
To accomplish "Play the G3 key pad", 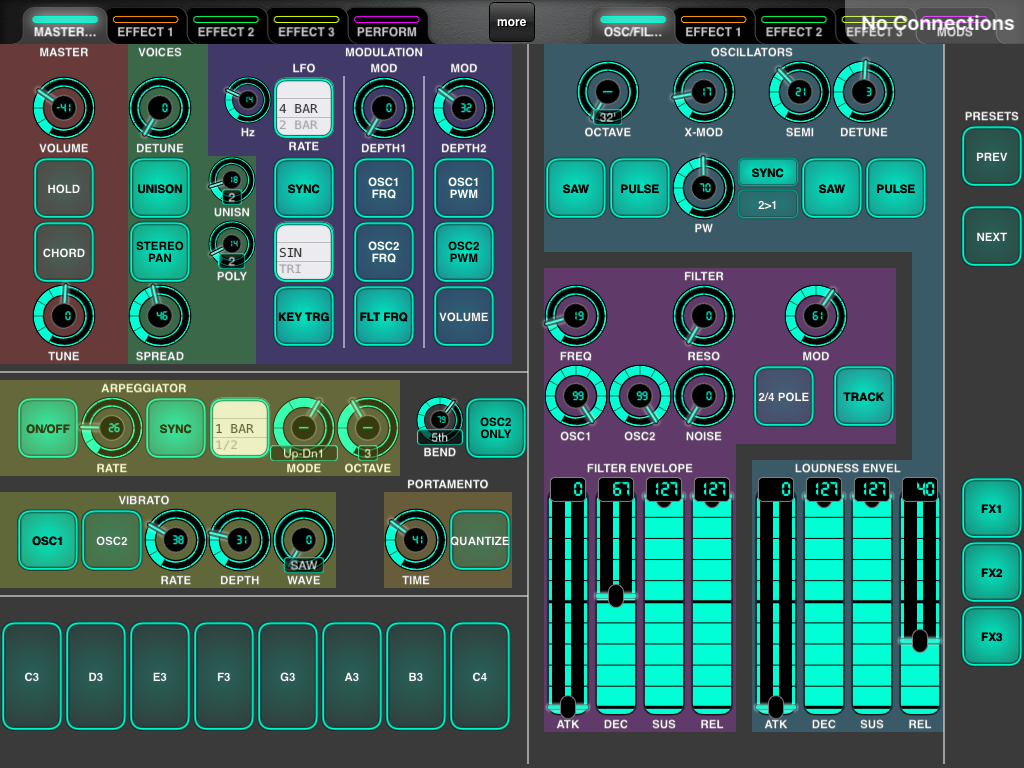I will pyautogui.click(x=287, y=676).
